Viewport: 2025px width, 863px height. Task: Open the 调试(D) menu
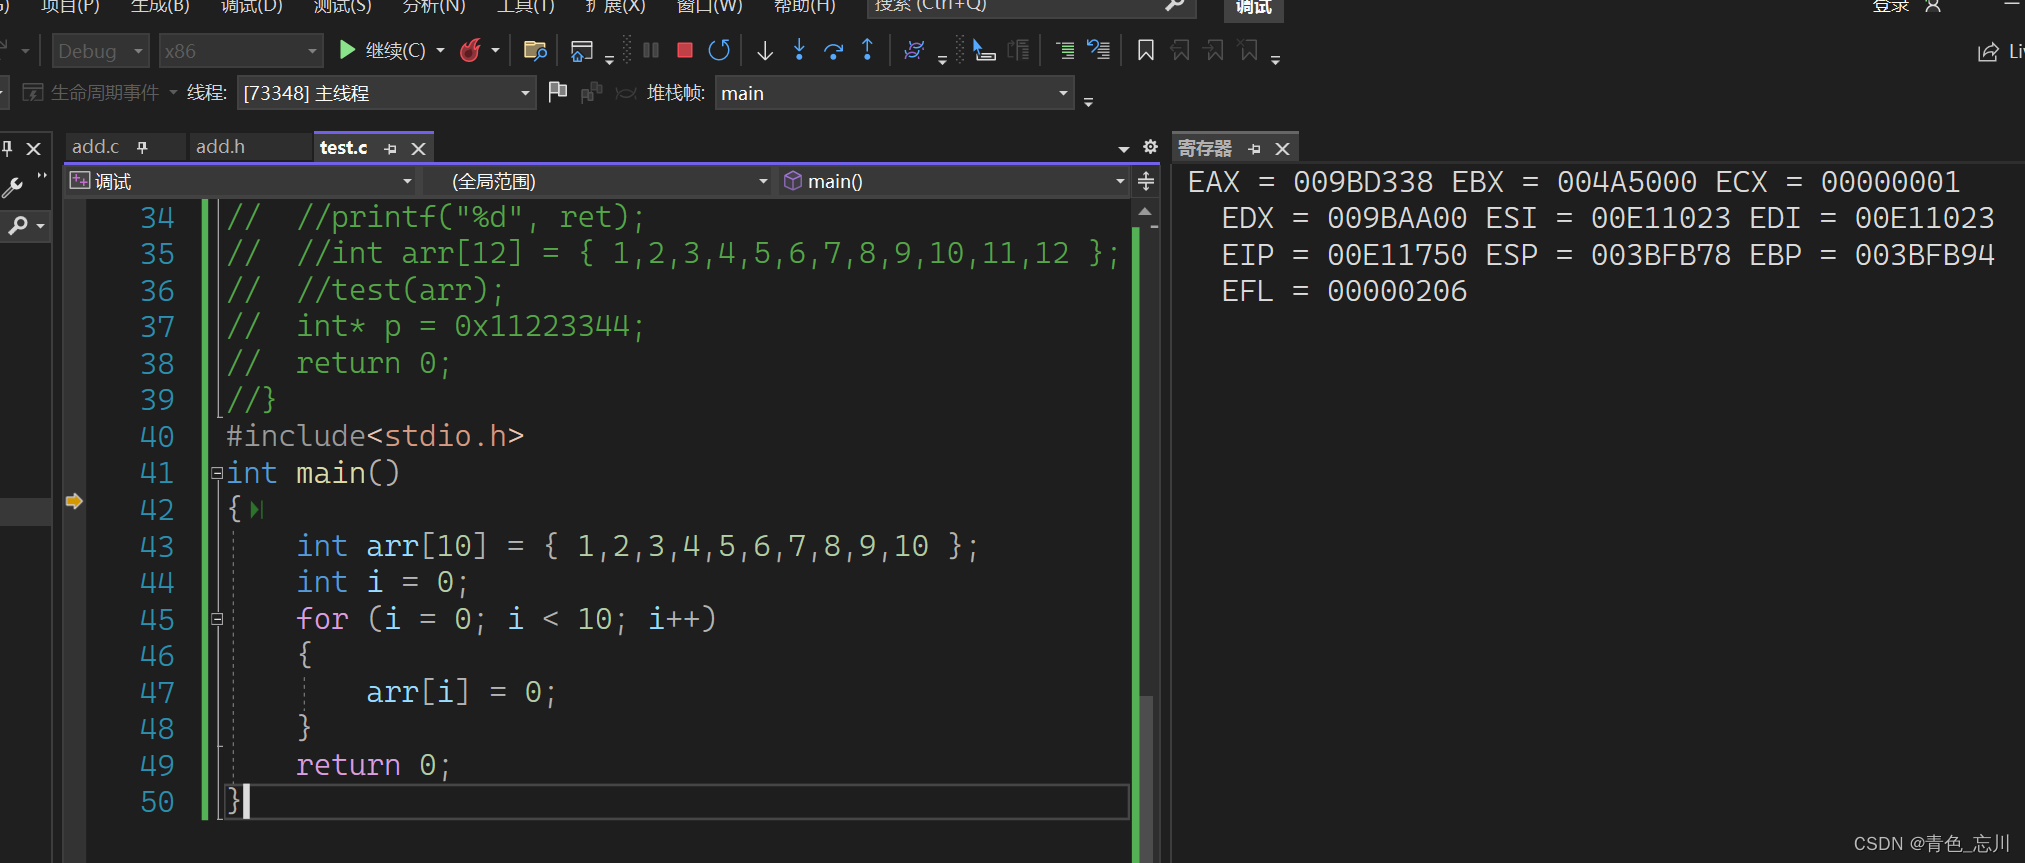251,6
